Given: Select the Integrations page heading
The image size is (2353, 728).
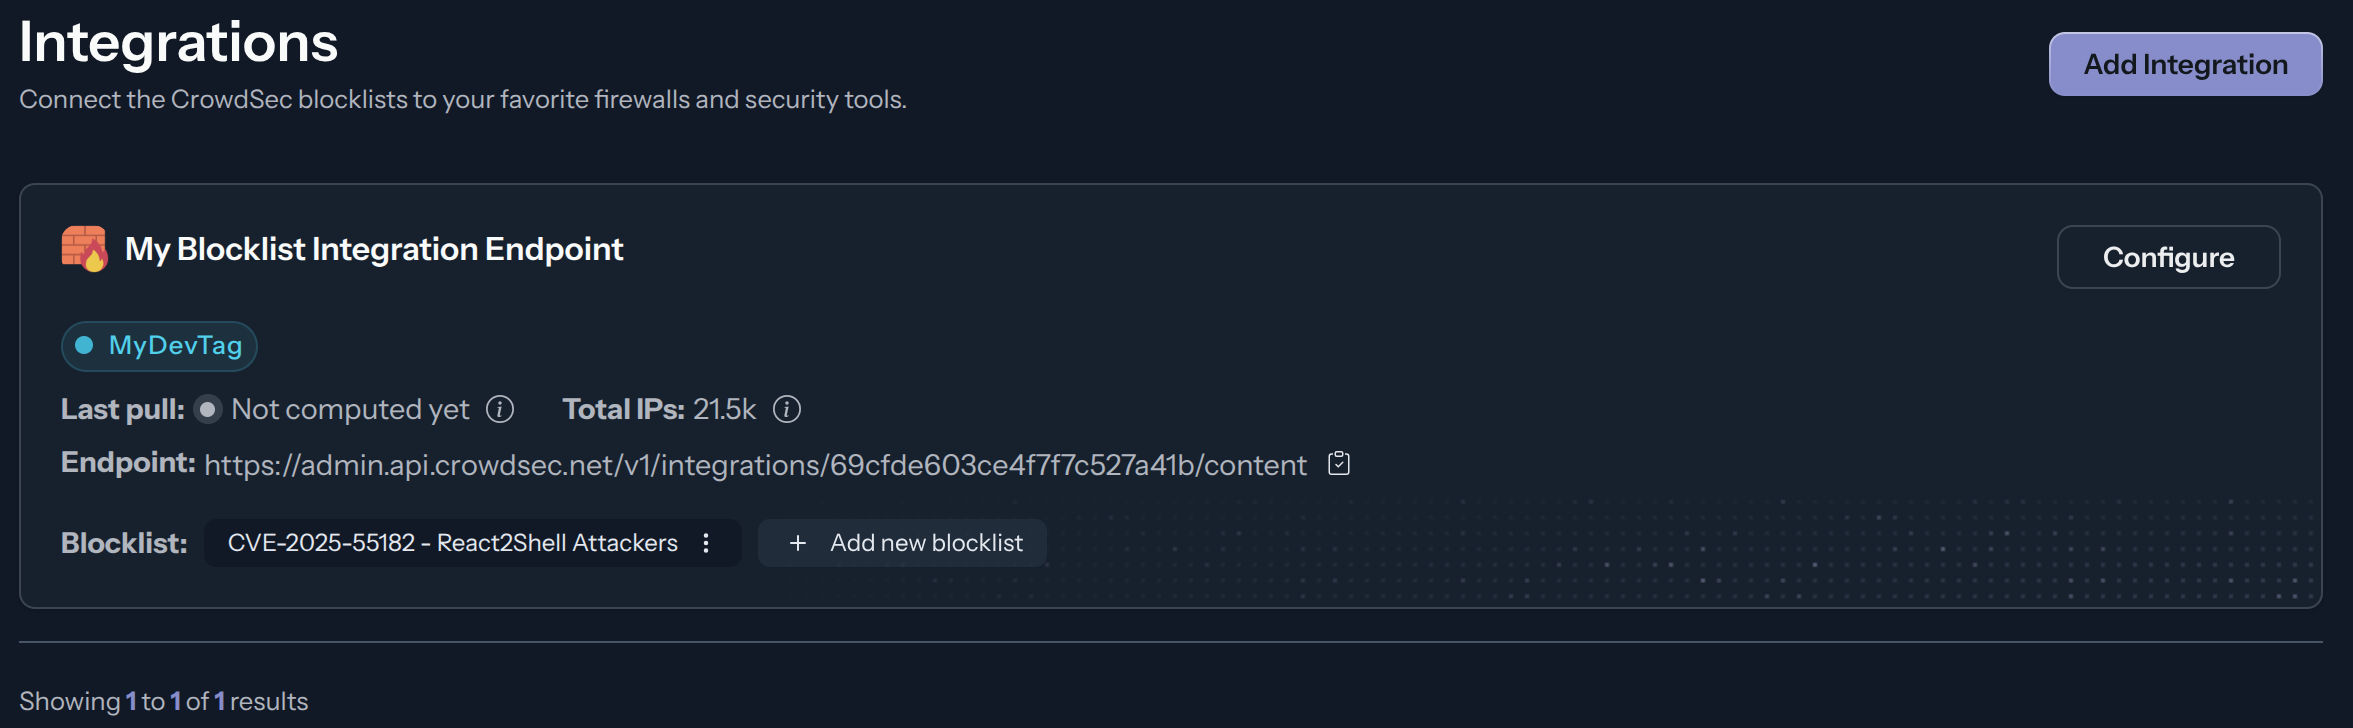Looking at the screenshot, I should click(x=177, y=42).
